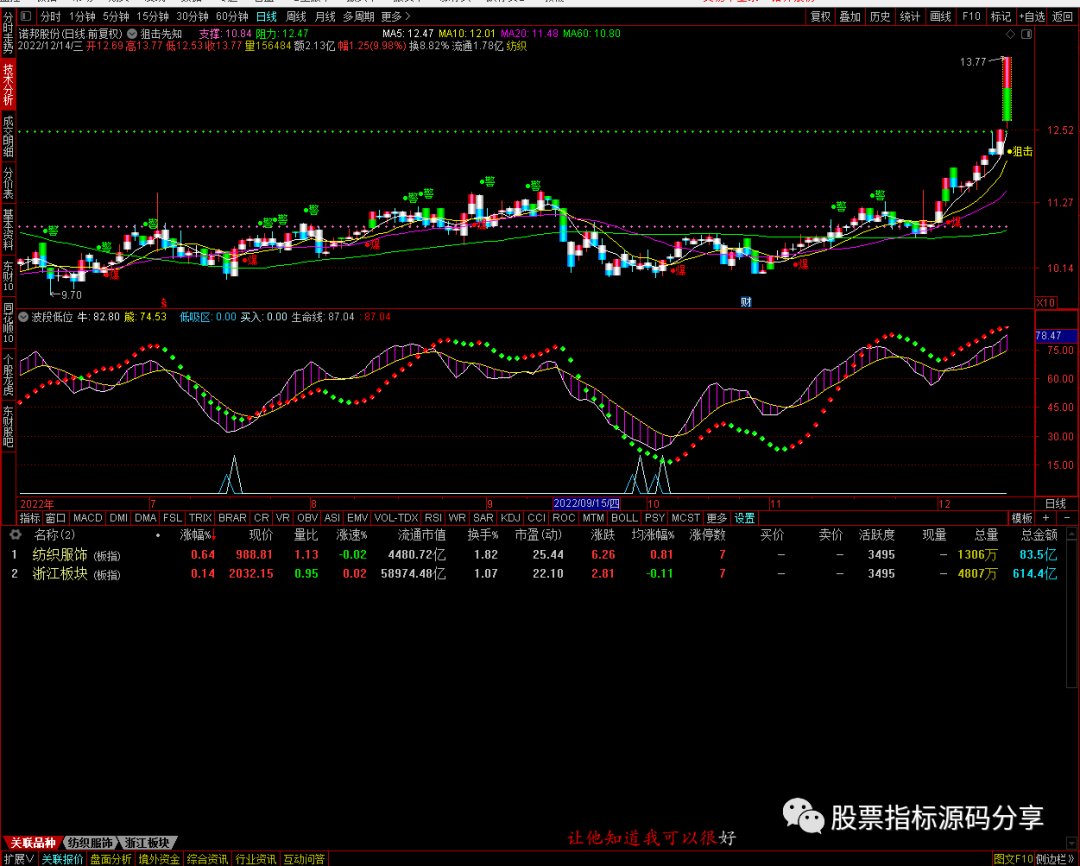This screenshot has height=866, width=1080.
Task: Click the minus zoom button right of 模板
Action: pyautogui.click(x=1068, y=517)
